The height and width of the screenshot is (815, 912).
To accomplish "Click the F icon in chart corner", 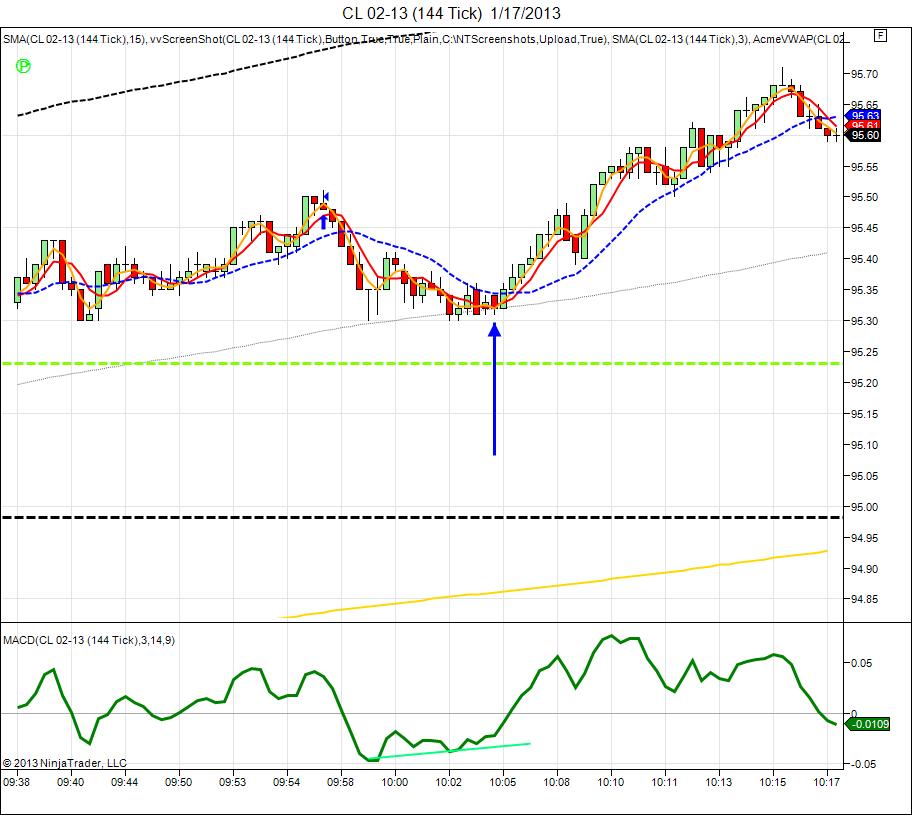I will pos(881,36).
